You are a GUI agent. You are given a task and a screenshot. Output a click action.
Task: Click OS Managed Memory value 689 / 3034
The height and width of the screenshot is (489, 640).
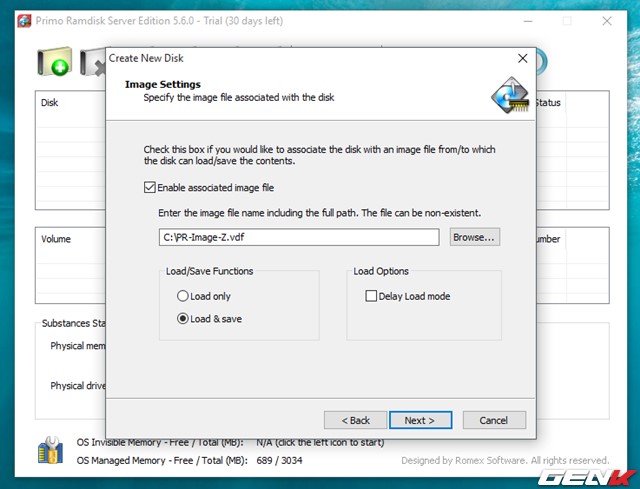coord(279,460)
